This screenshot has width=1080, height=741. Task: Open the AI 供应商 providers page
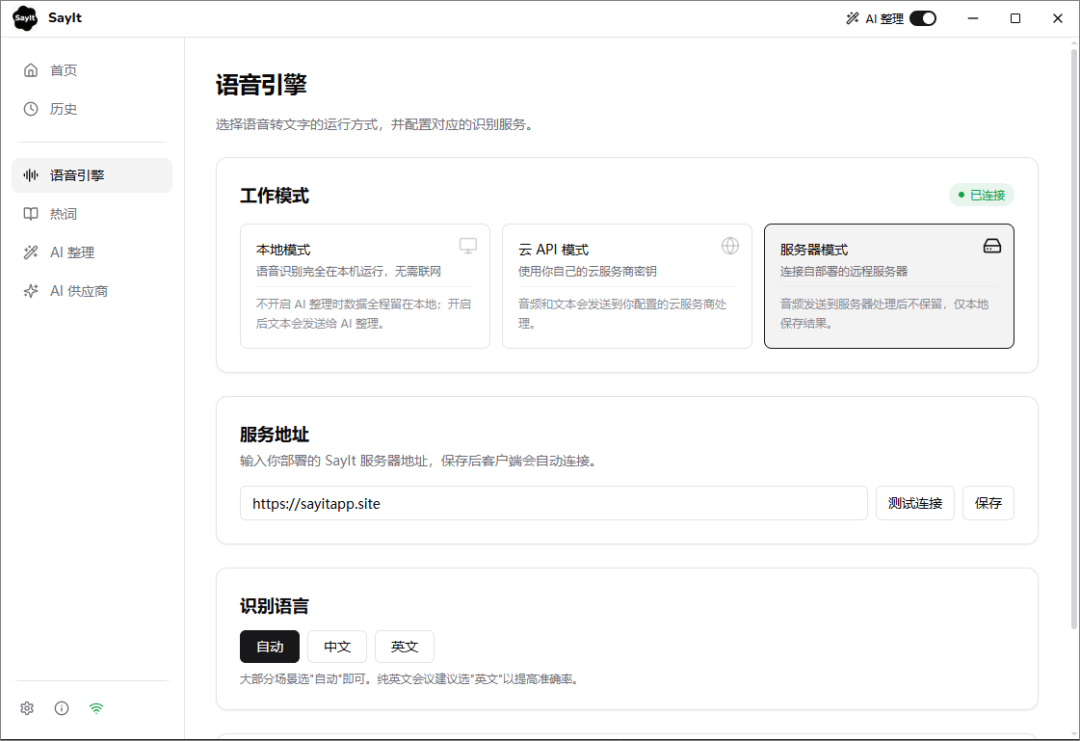coord(92,291)
